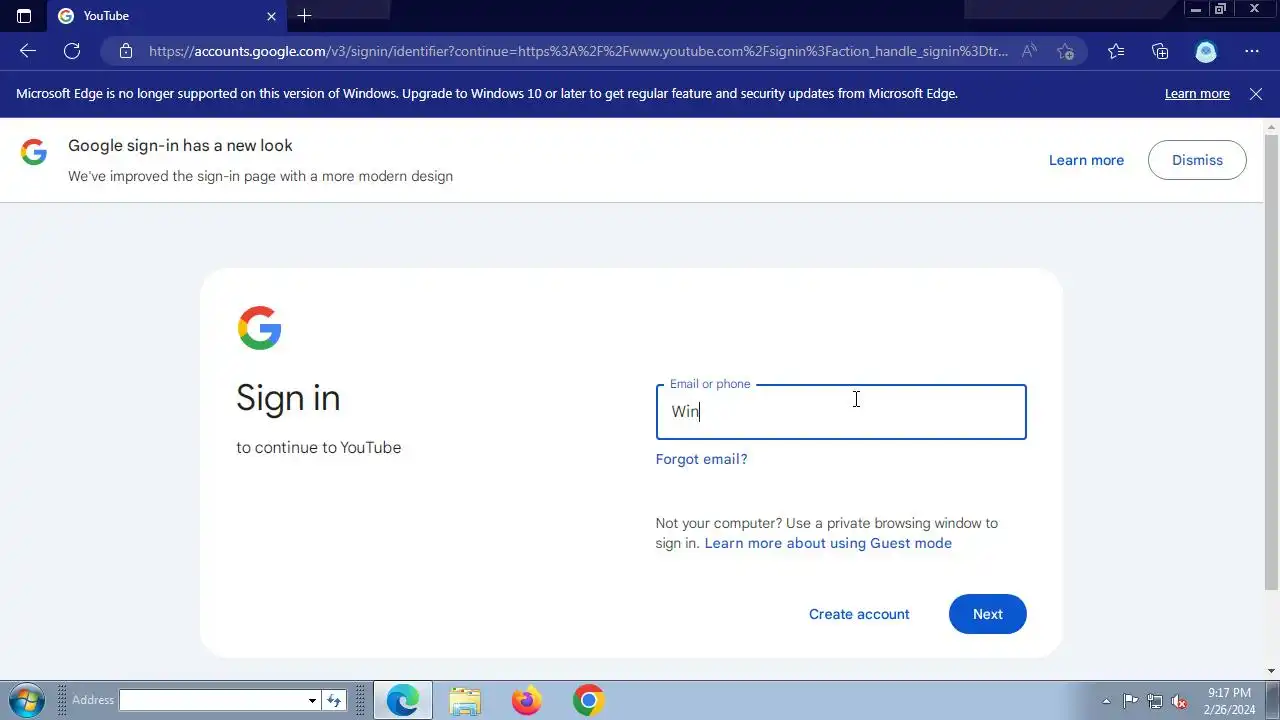The width and height of the screenshot is (1280, 720).
Task: Open the Favorites list icon
Action: (1116, 51)
